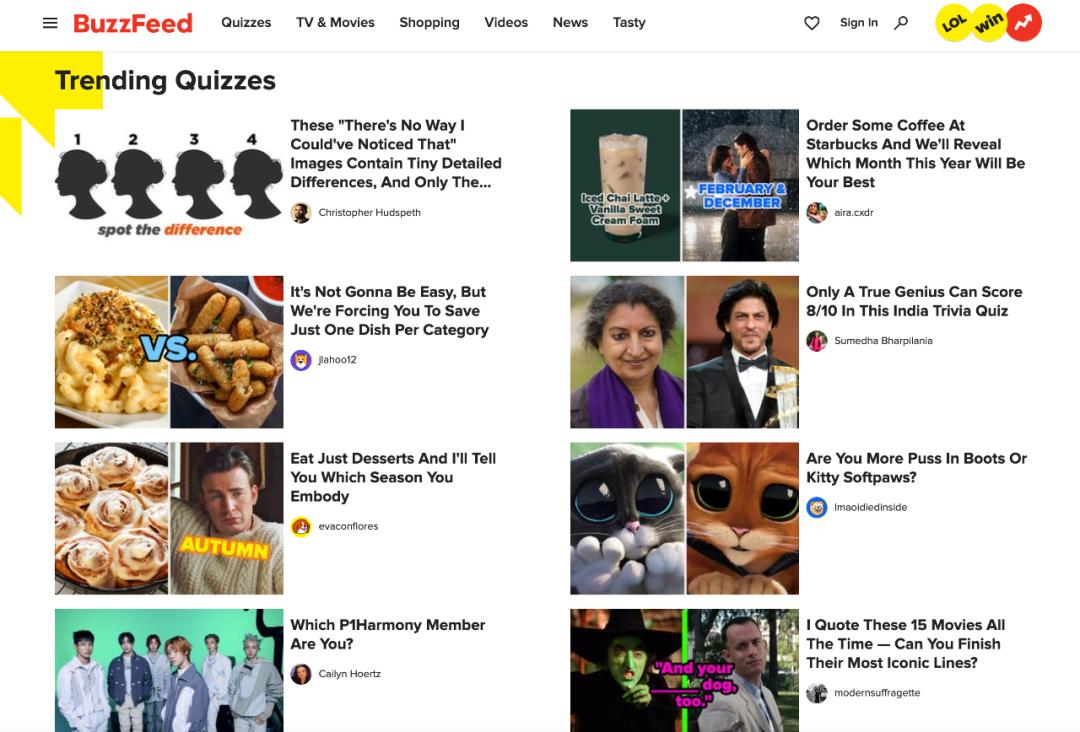The width and height of the screenshot is (1080, 732).
Task: Click the BuzzFeed logo
Action: [133, 23]
